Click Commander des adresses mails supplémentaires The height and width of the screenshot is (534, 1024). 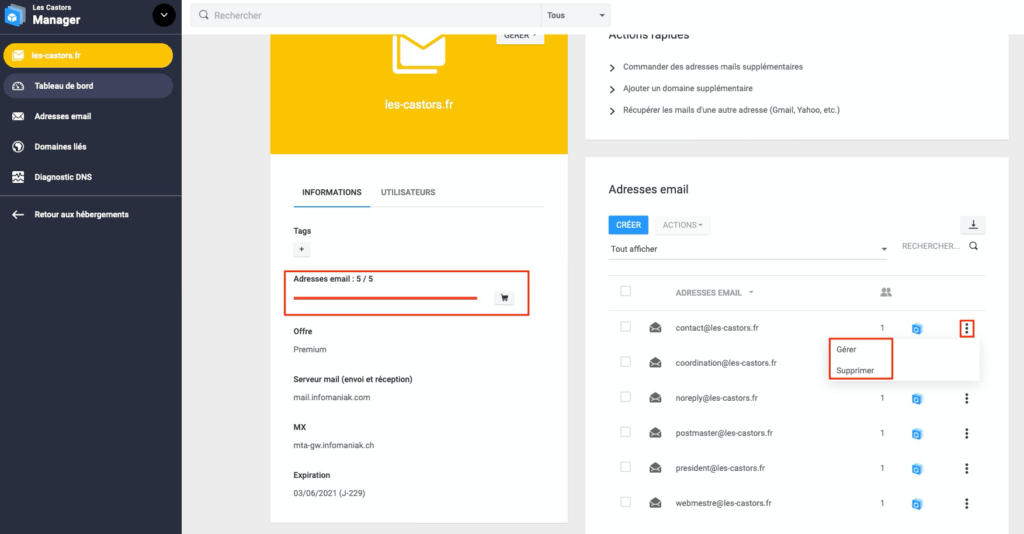712,67
